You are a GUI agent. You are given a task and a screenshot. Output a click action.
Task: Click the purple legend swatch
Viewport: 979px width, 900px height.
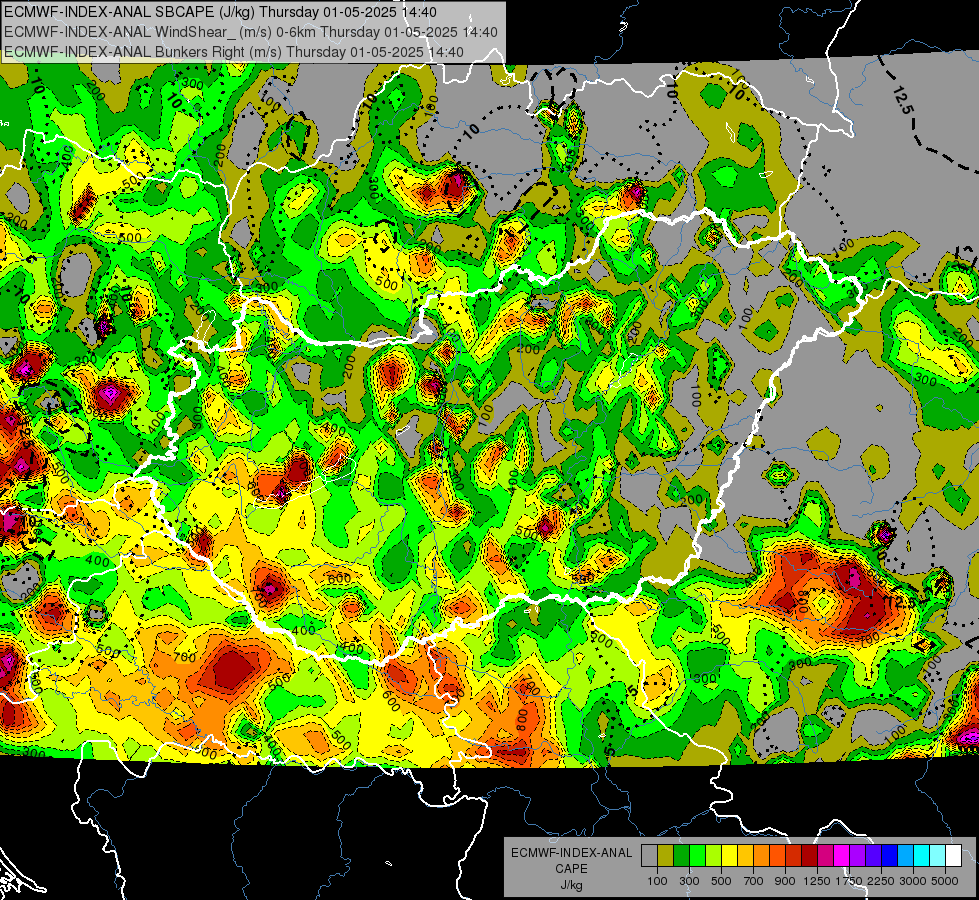[857, 856]
